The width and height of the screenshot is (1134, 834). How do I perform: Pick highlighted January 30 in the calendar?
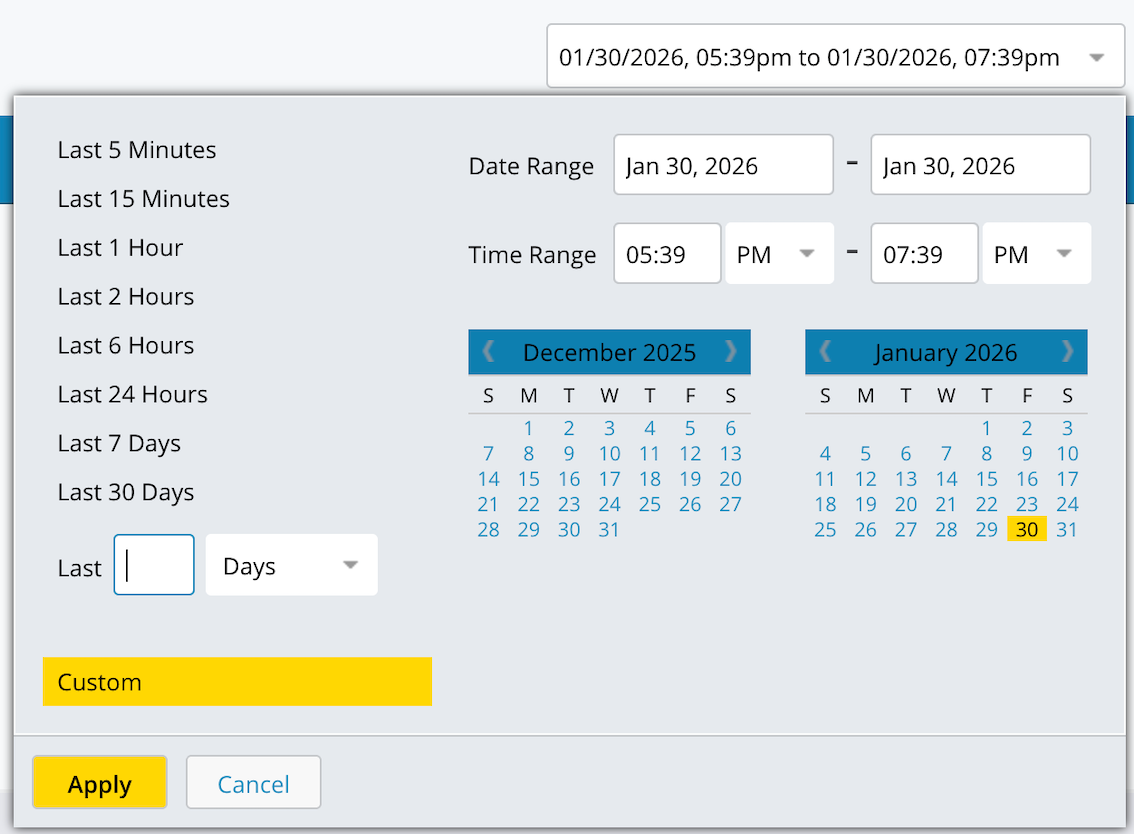(x=1027, y=530)
